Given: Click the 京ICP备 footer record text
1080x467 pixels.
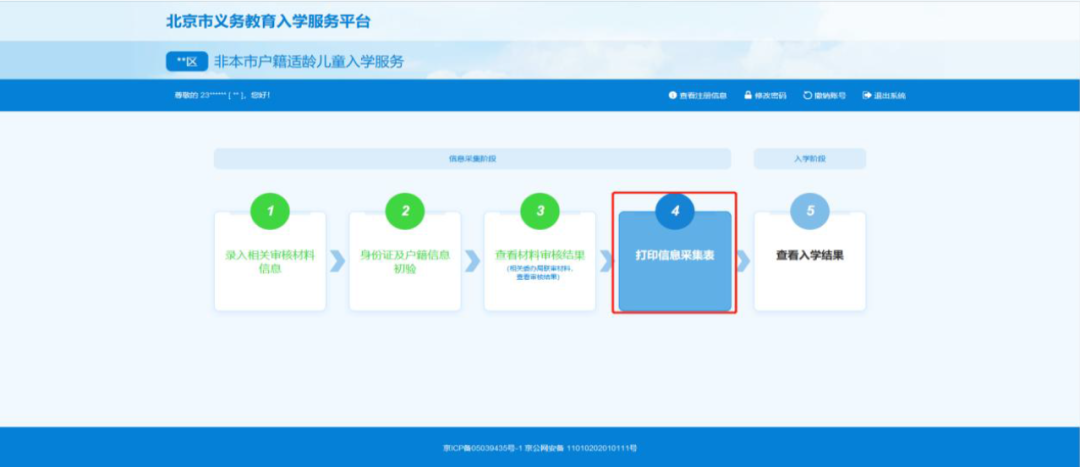Looking at the screenshot, I should click(540, 448).
